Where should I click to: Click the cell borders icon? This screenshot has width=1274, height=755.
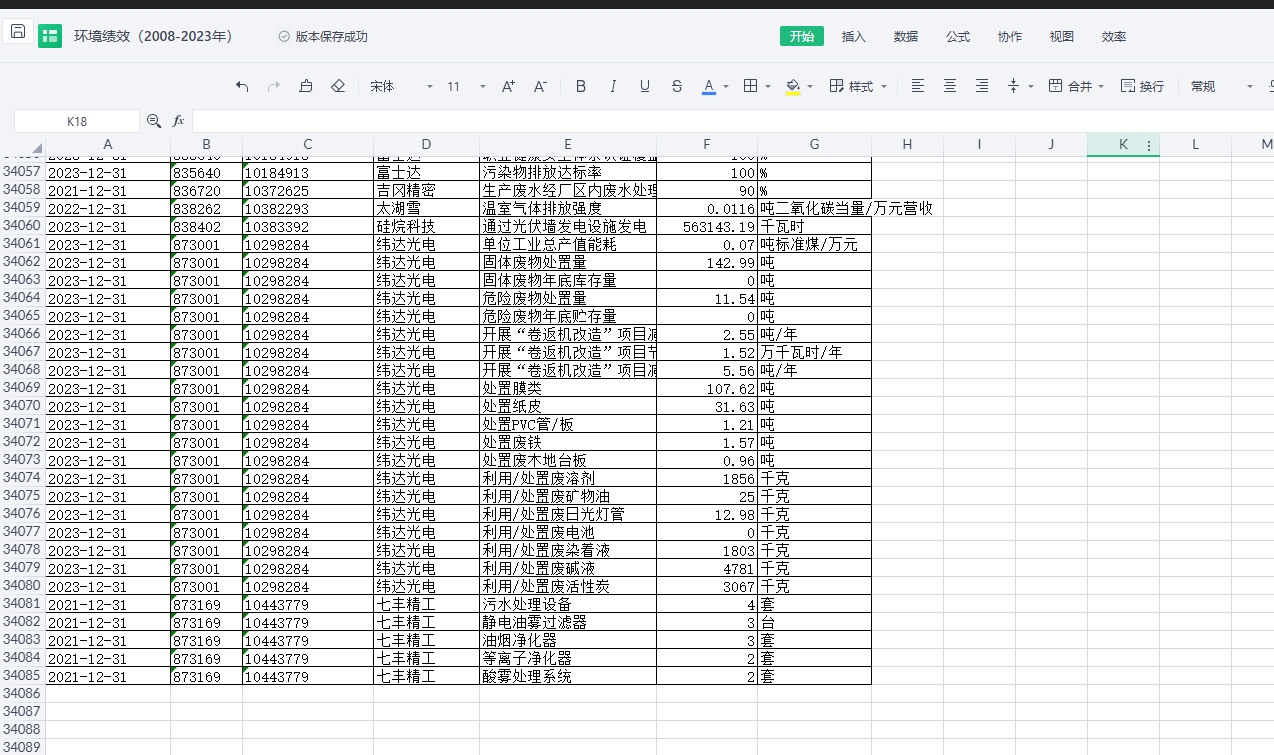751,87
